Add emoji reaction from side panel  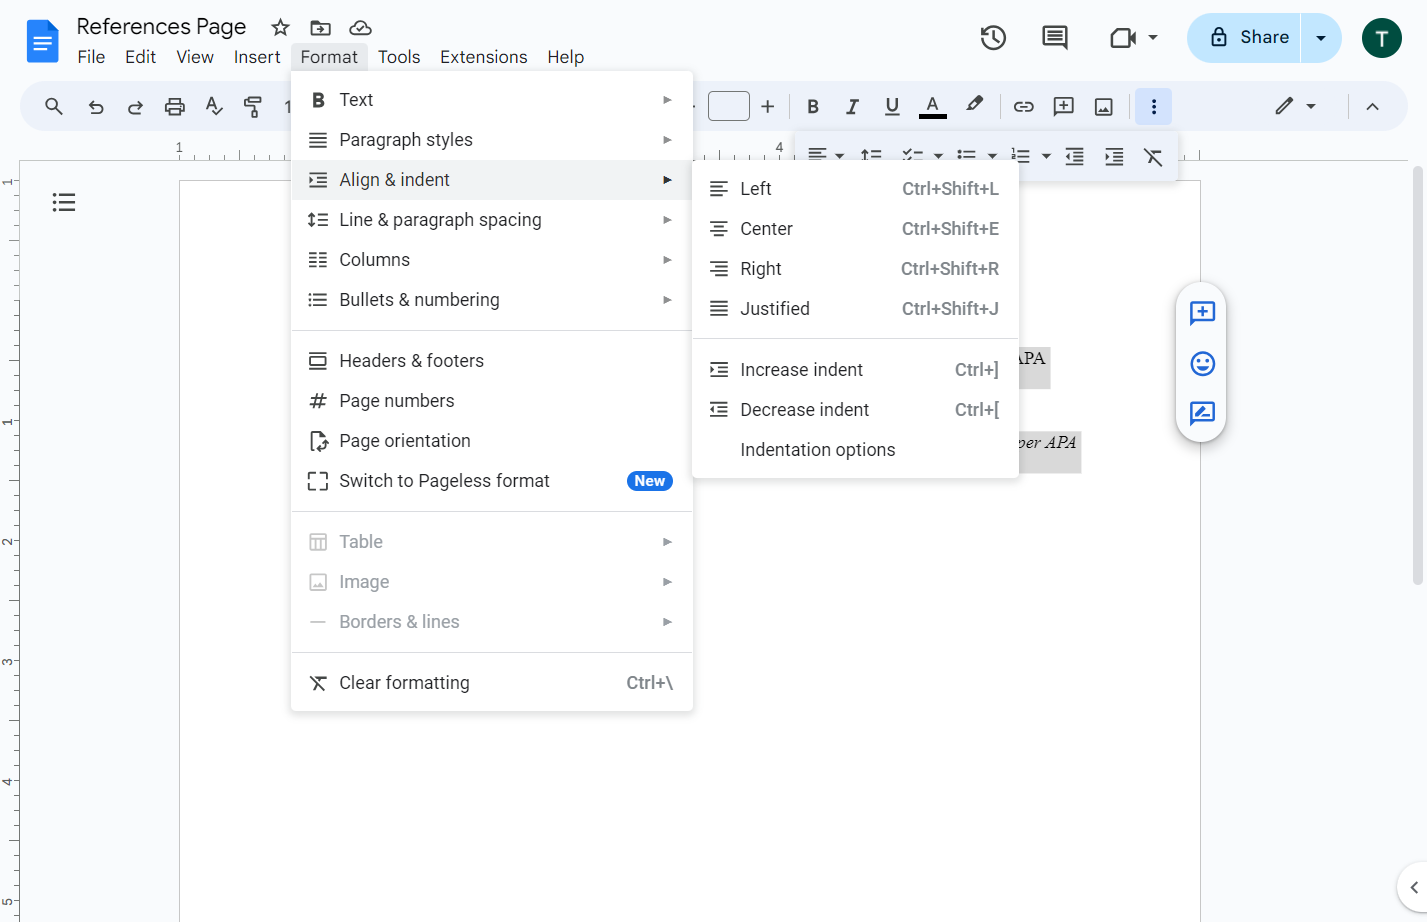pos(1202,363)
